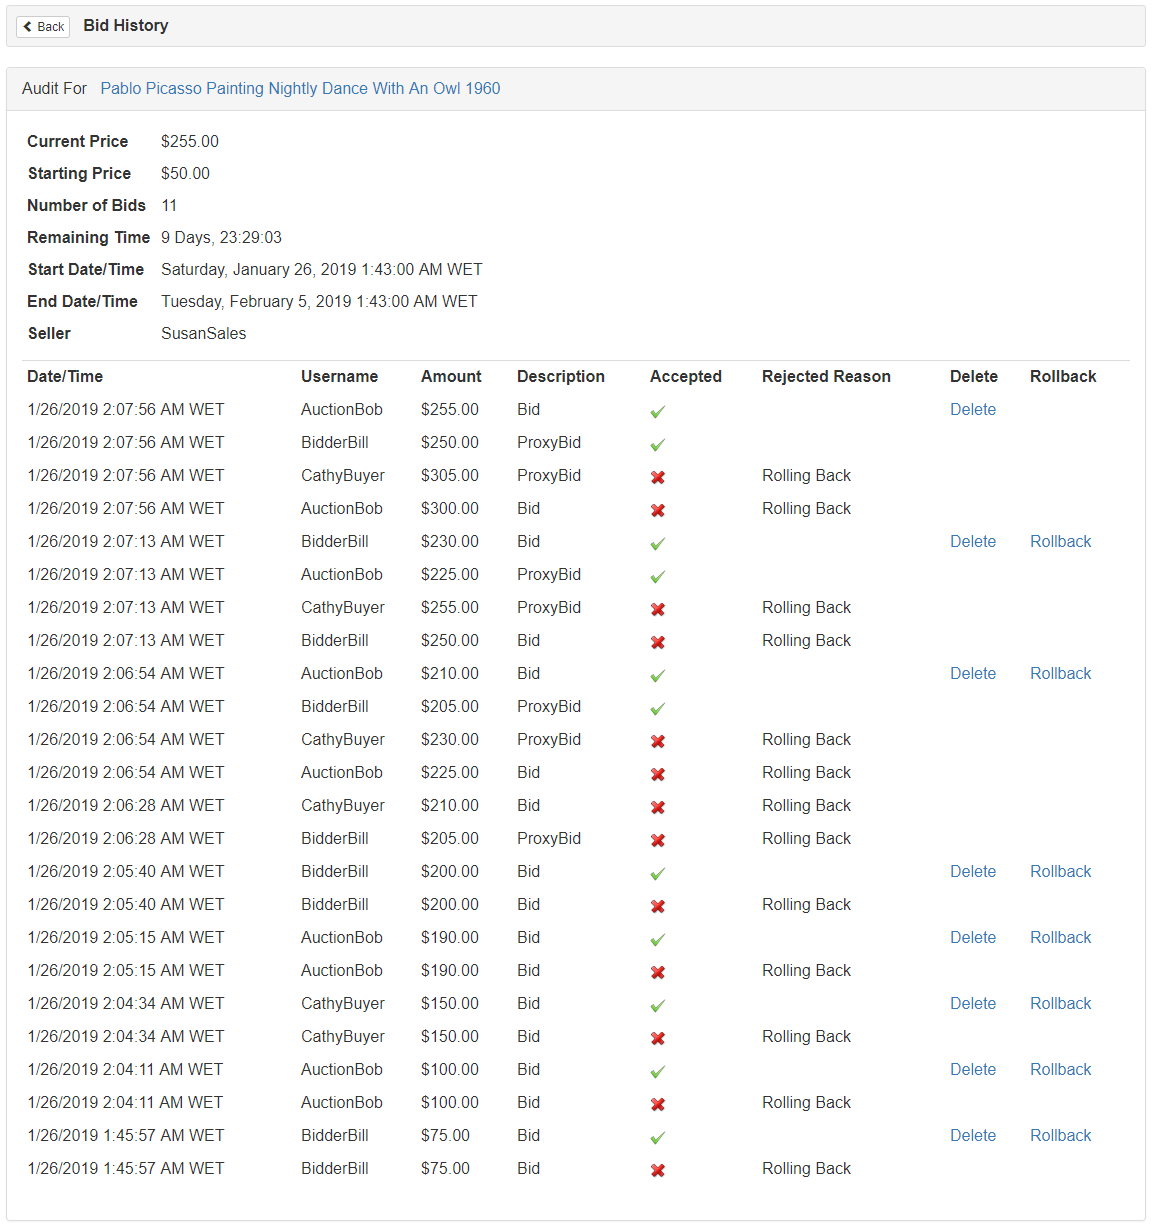The height and width of the screenshot is (1228, 1152).
Task: Rollback to CathyBuyer's accepted $150.00 bid
Action: (x=1061, y=1003)
